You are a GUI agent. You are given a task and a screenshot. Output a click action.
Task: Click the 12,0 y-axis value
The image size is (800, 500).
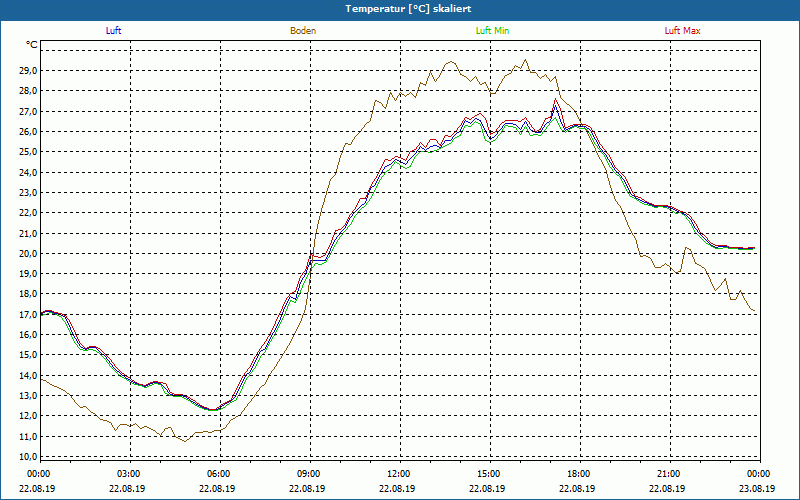28,415
